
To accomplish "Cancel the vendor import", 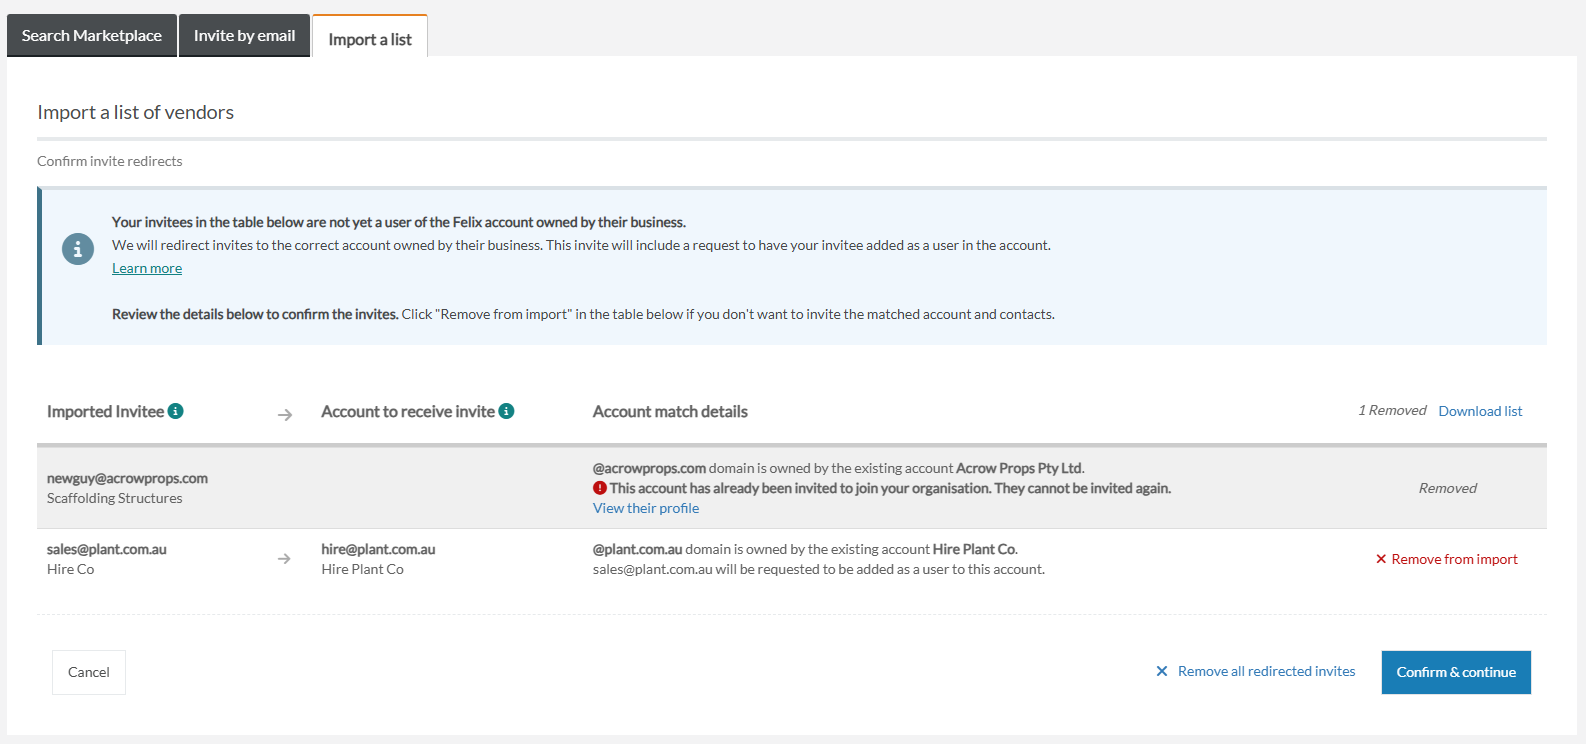I will 89,672.
